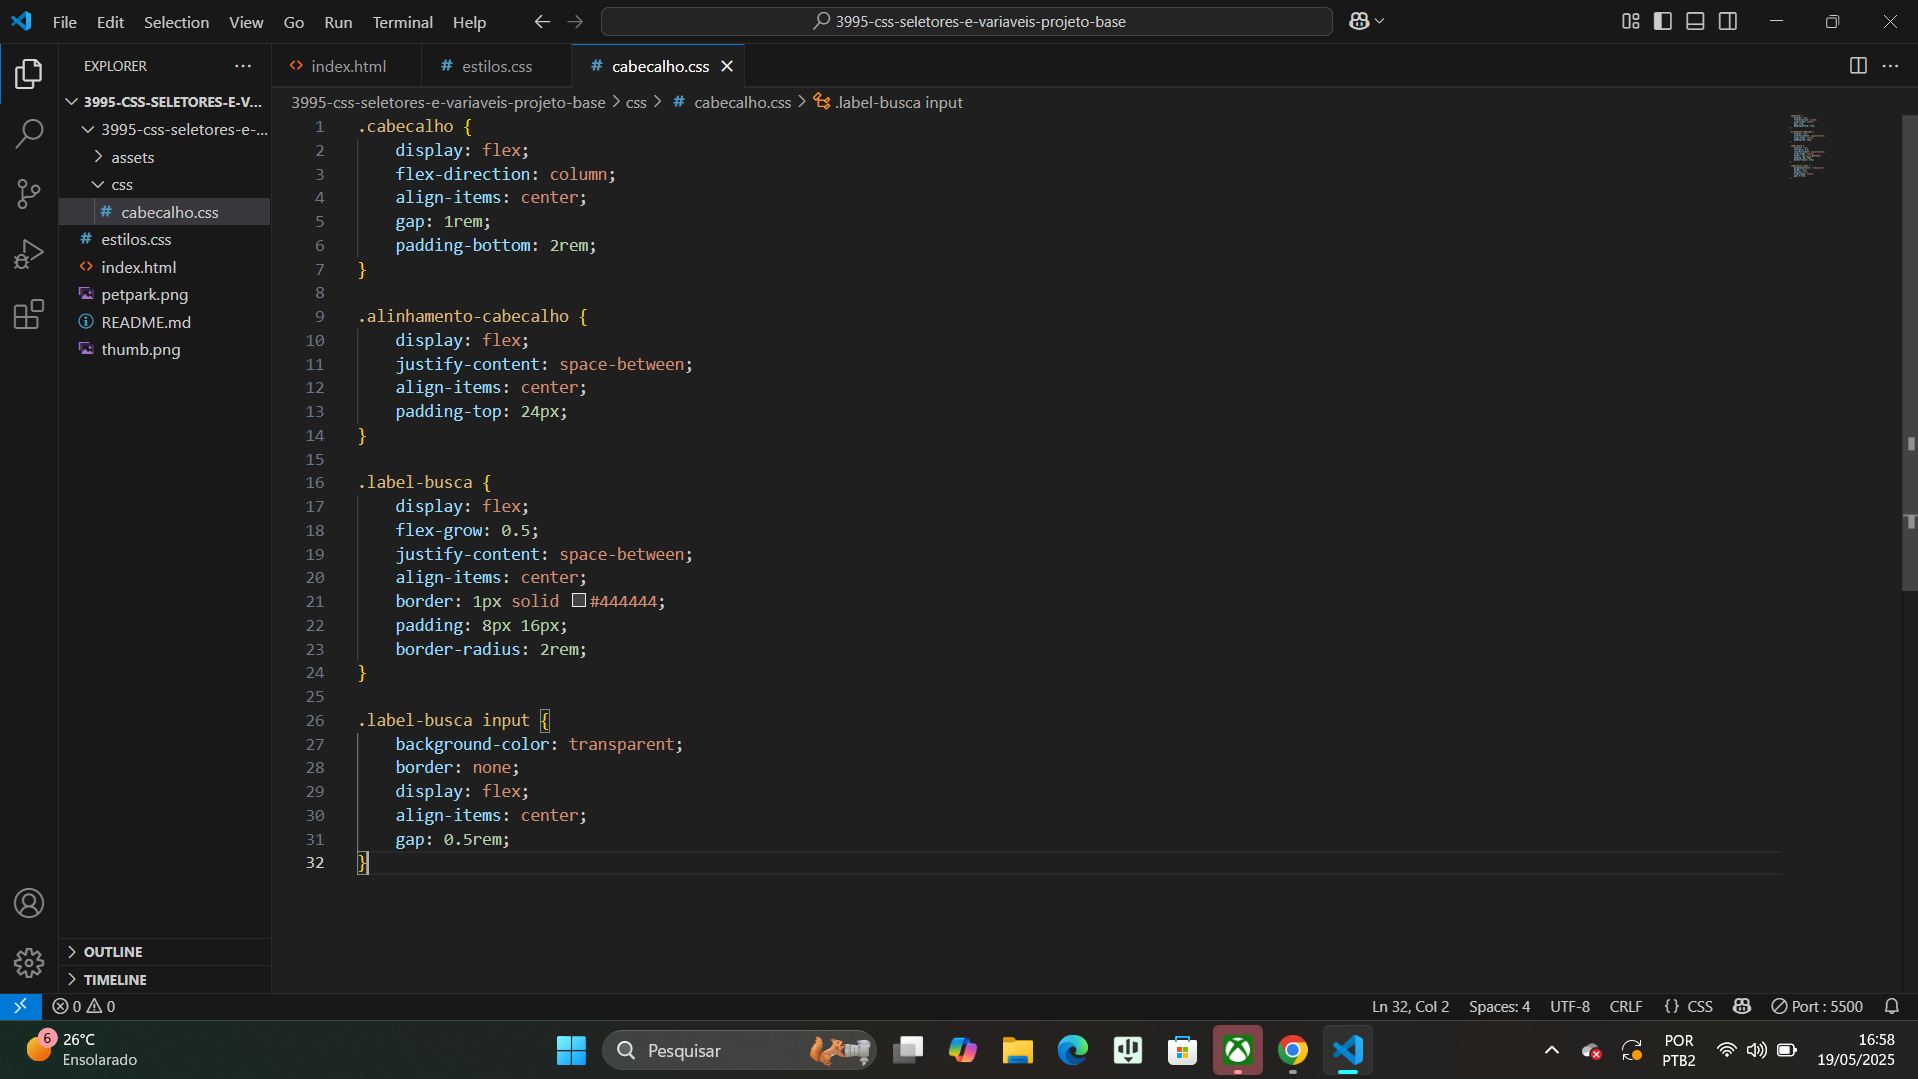Open the Terminal menu

coord(402,22)
